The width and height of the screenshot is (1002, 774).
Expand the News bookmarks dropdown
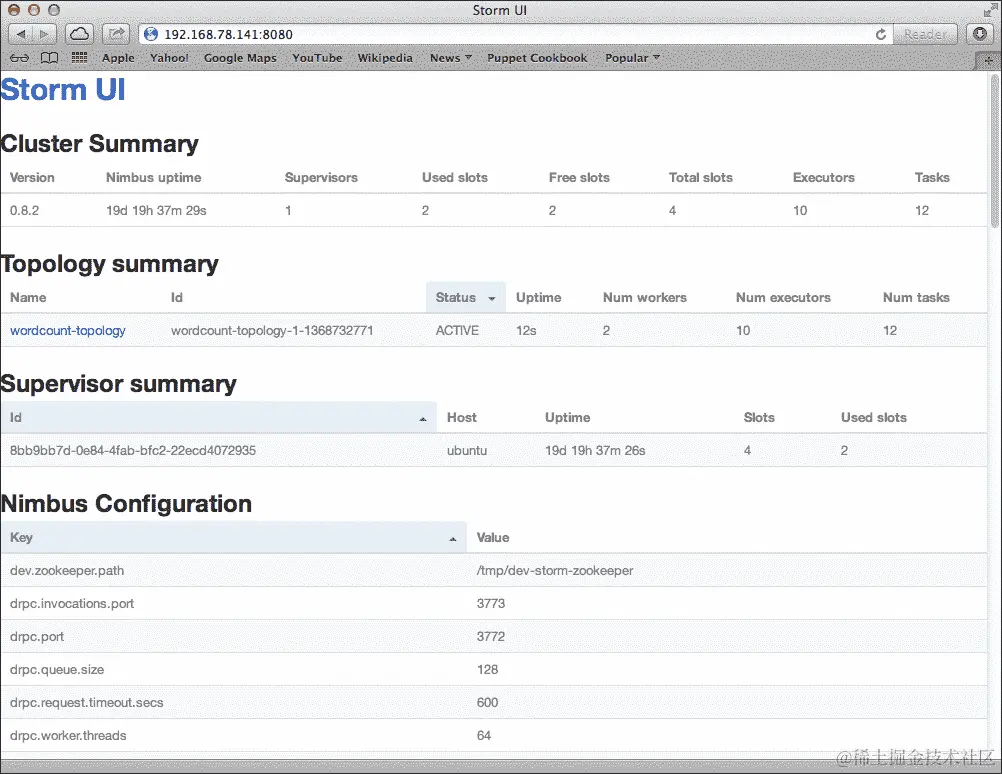(451, 58)
